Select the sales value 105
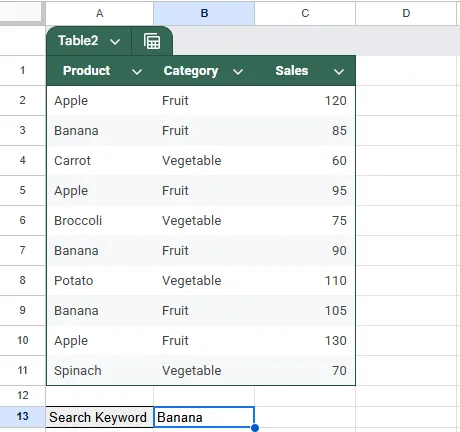 pyautogui.click(x=305, y=311)
